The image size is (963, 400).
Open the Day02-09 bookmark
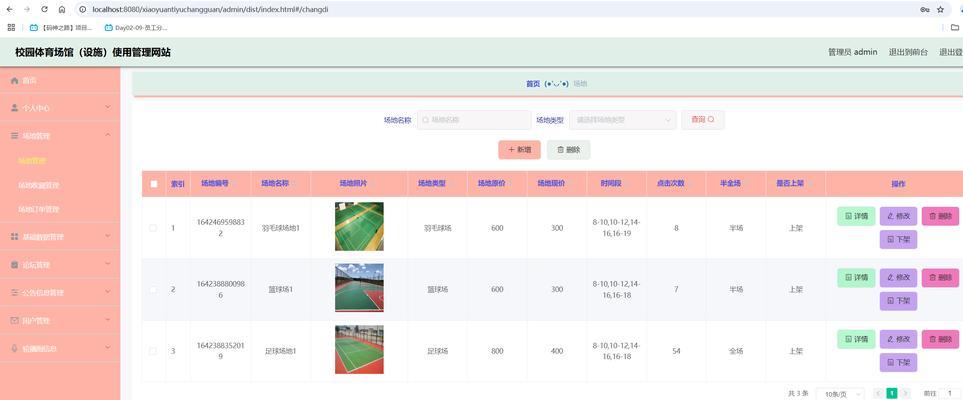pyautogui.click(x=136, y=28)
